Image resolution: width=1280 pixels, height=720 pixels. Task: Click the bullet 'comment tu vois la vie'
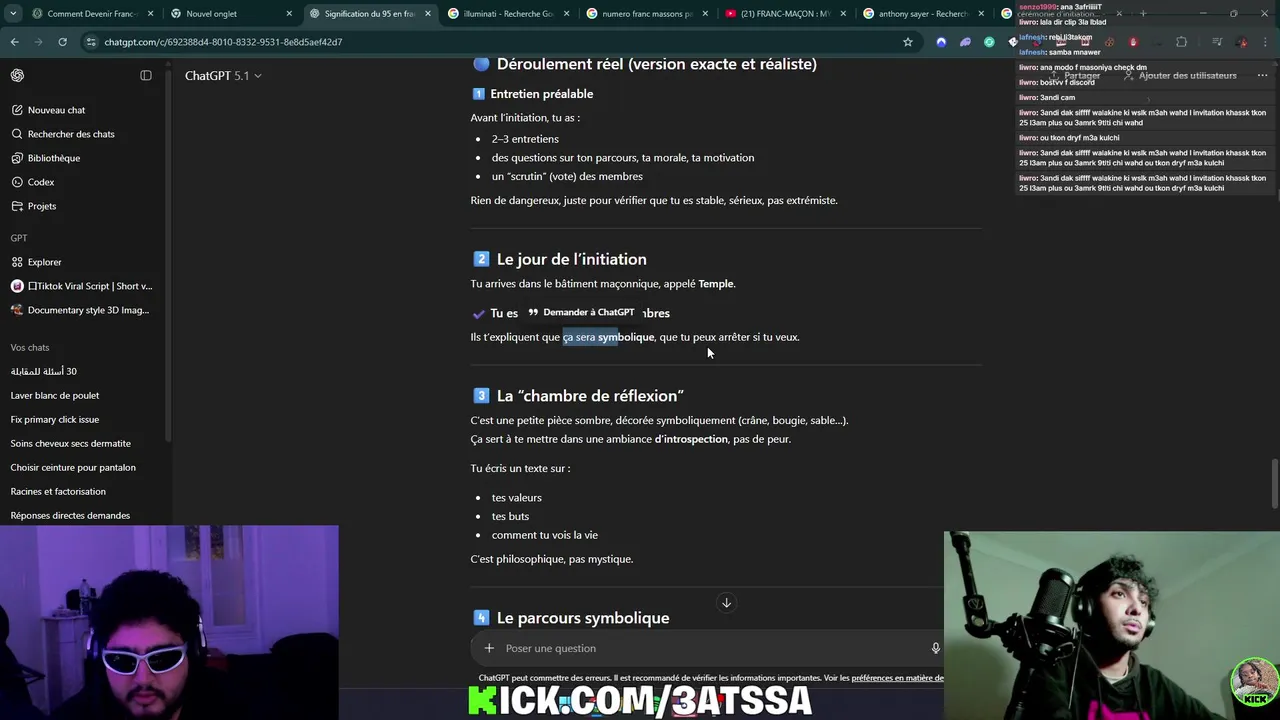coord(545,535)
